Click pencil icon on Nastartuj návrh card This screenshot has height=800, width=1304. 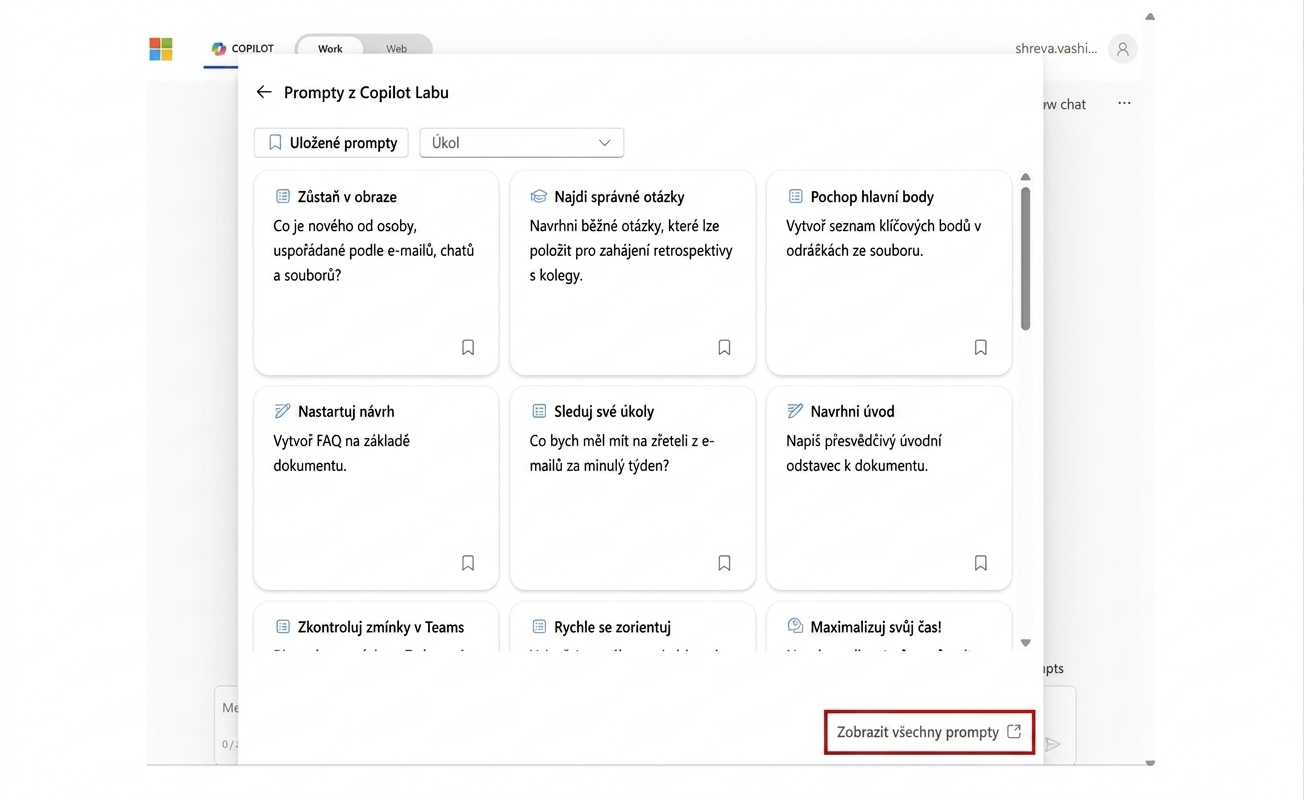coord(282,411)
